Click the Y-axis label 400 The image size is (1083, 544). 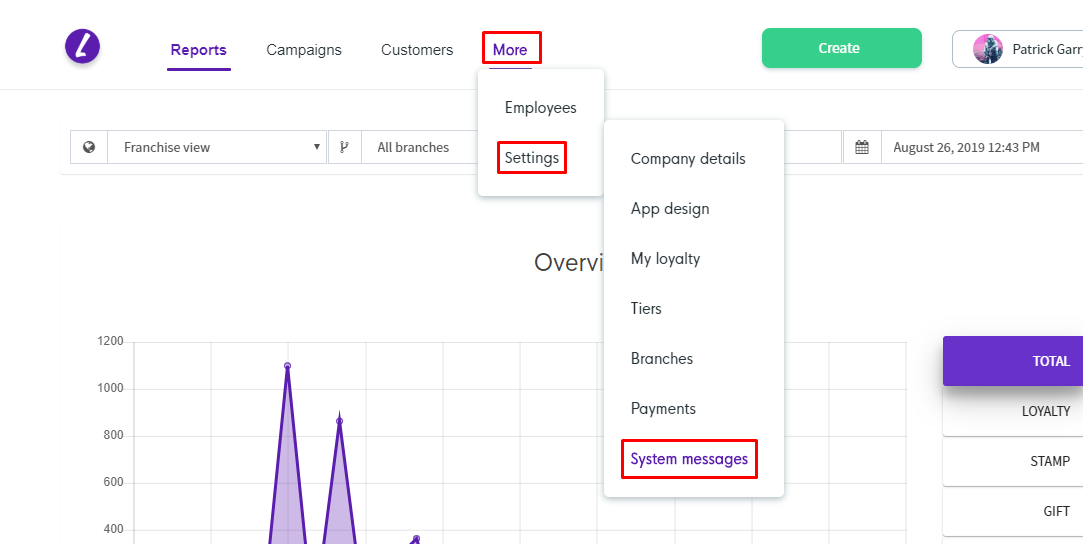(x=113, y=530)
